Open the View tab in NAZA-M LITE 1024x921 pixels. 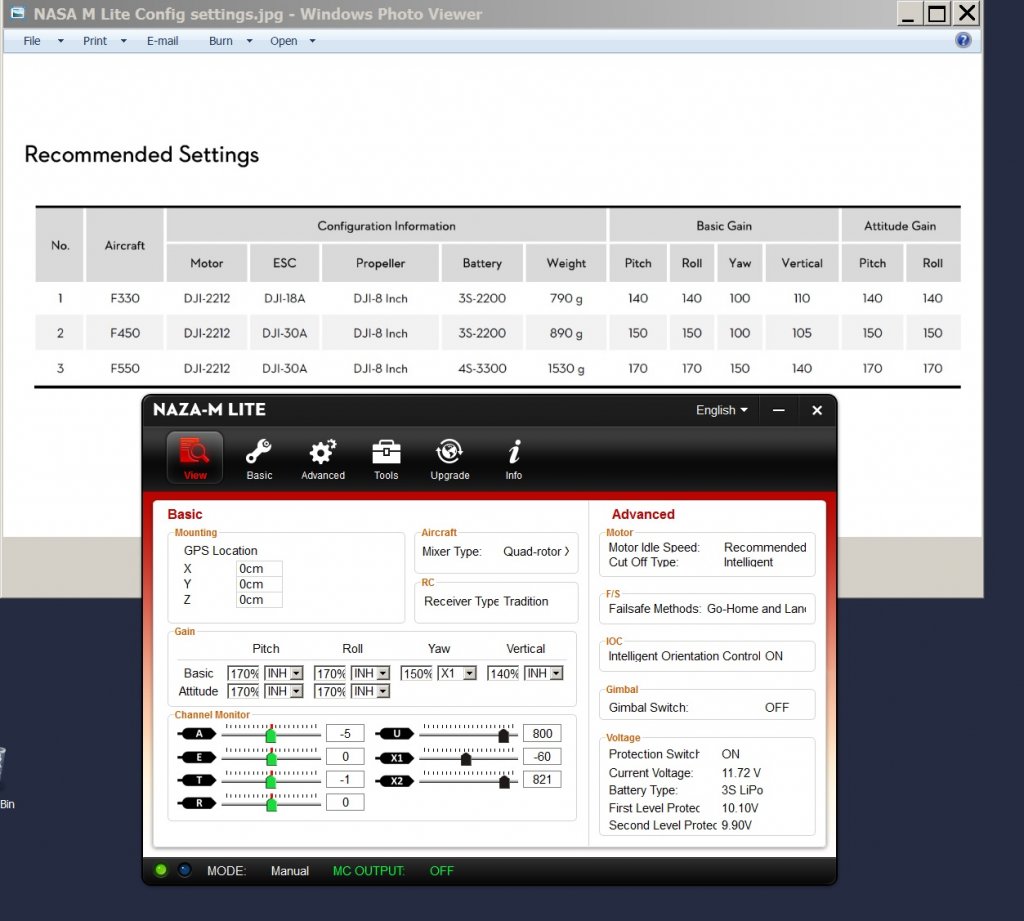(x=195, y=458)
